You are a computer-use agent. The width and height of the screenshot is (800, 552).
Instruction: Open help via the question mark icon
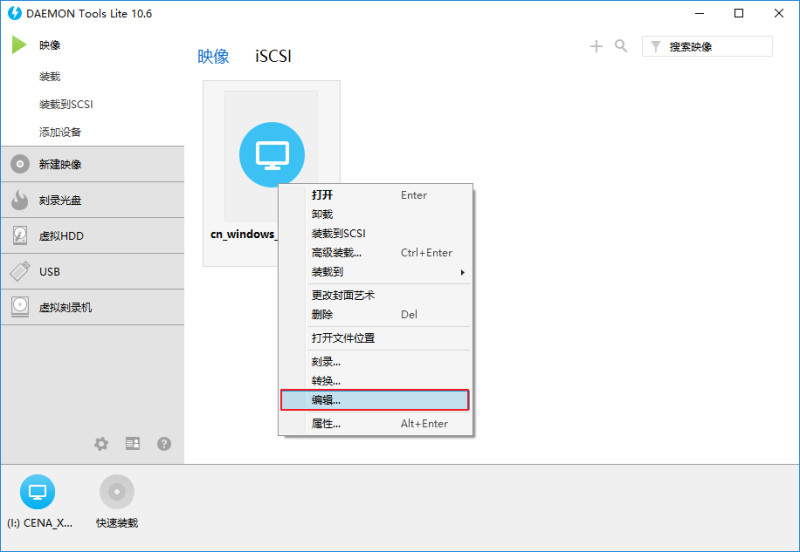pyautogui.click(x=164, y=444)
